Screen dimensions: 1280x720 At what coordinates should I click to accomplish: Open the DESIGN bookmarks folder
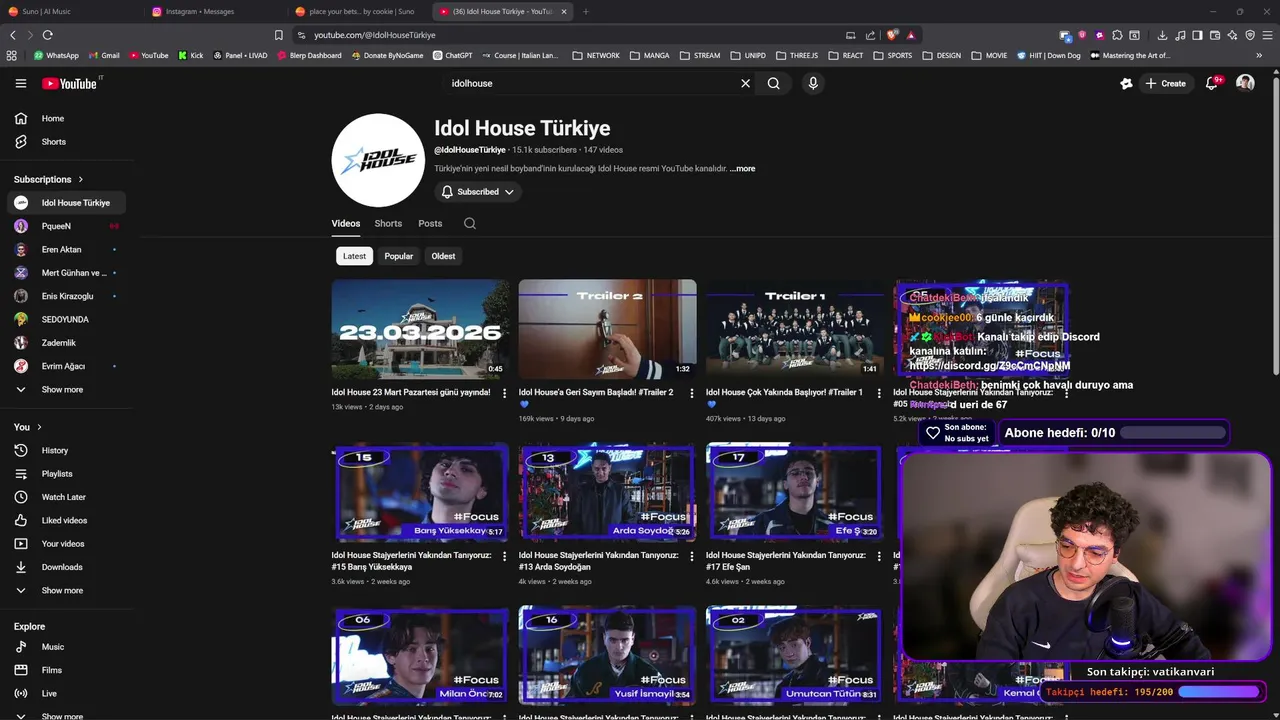941,55
